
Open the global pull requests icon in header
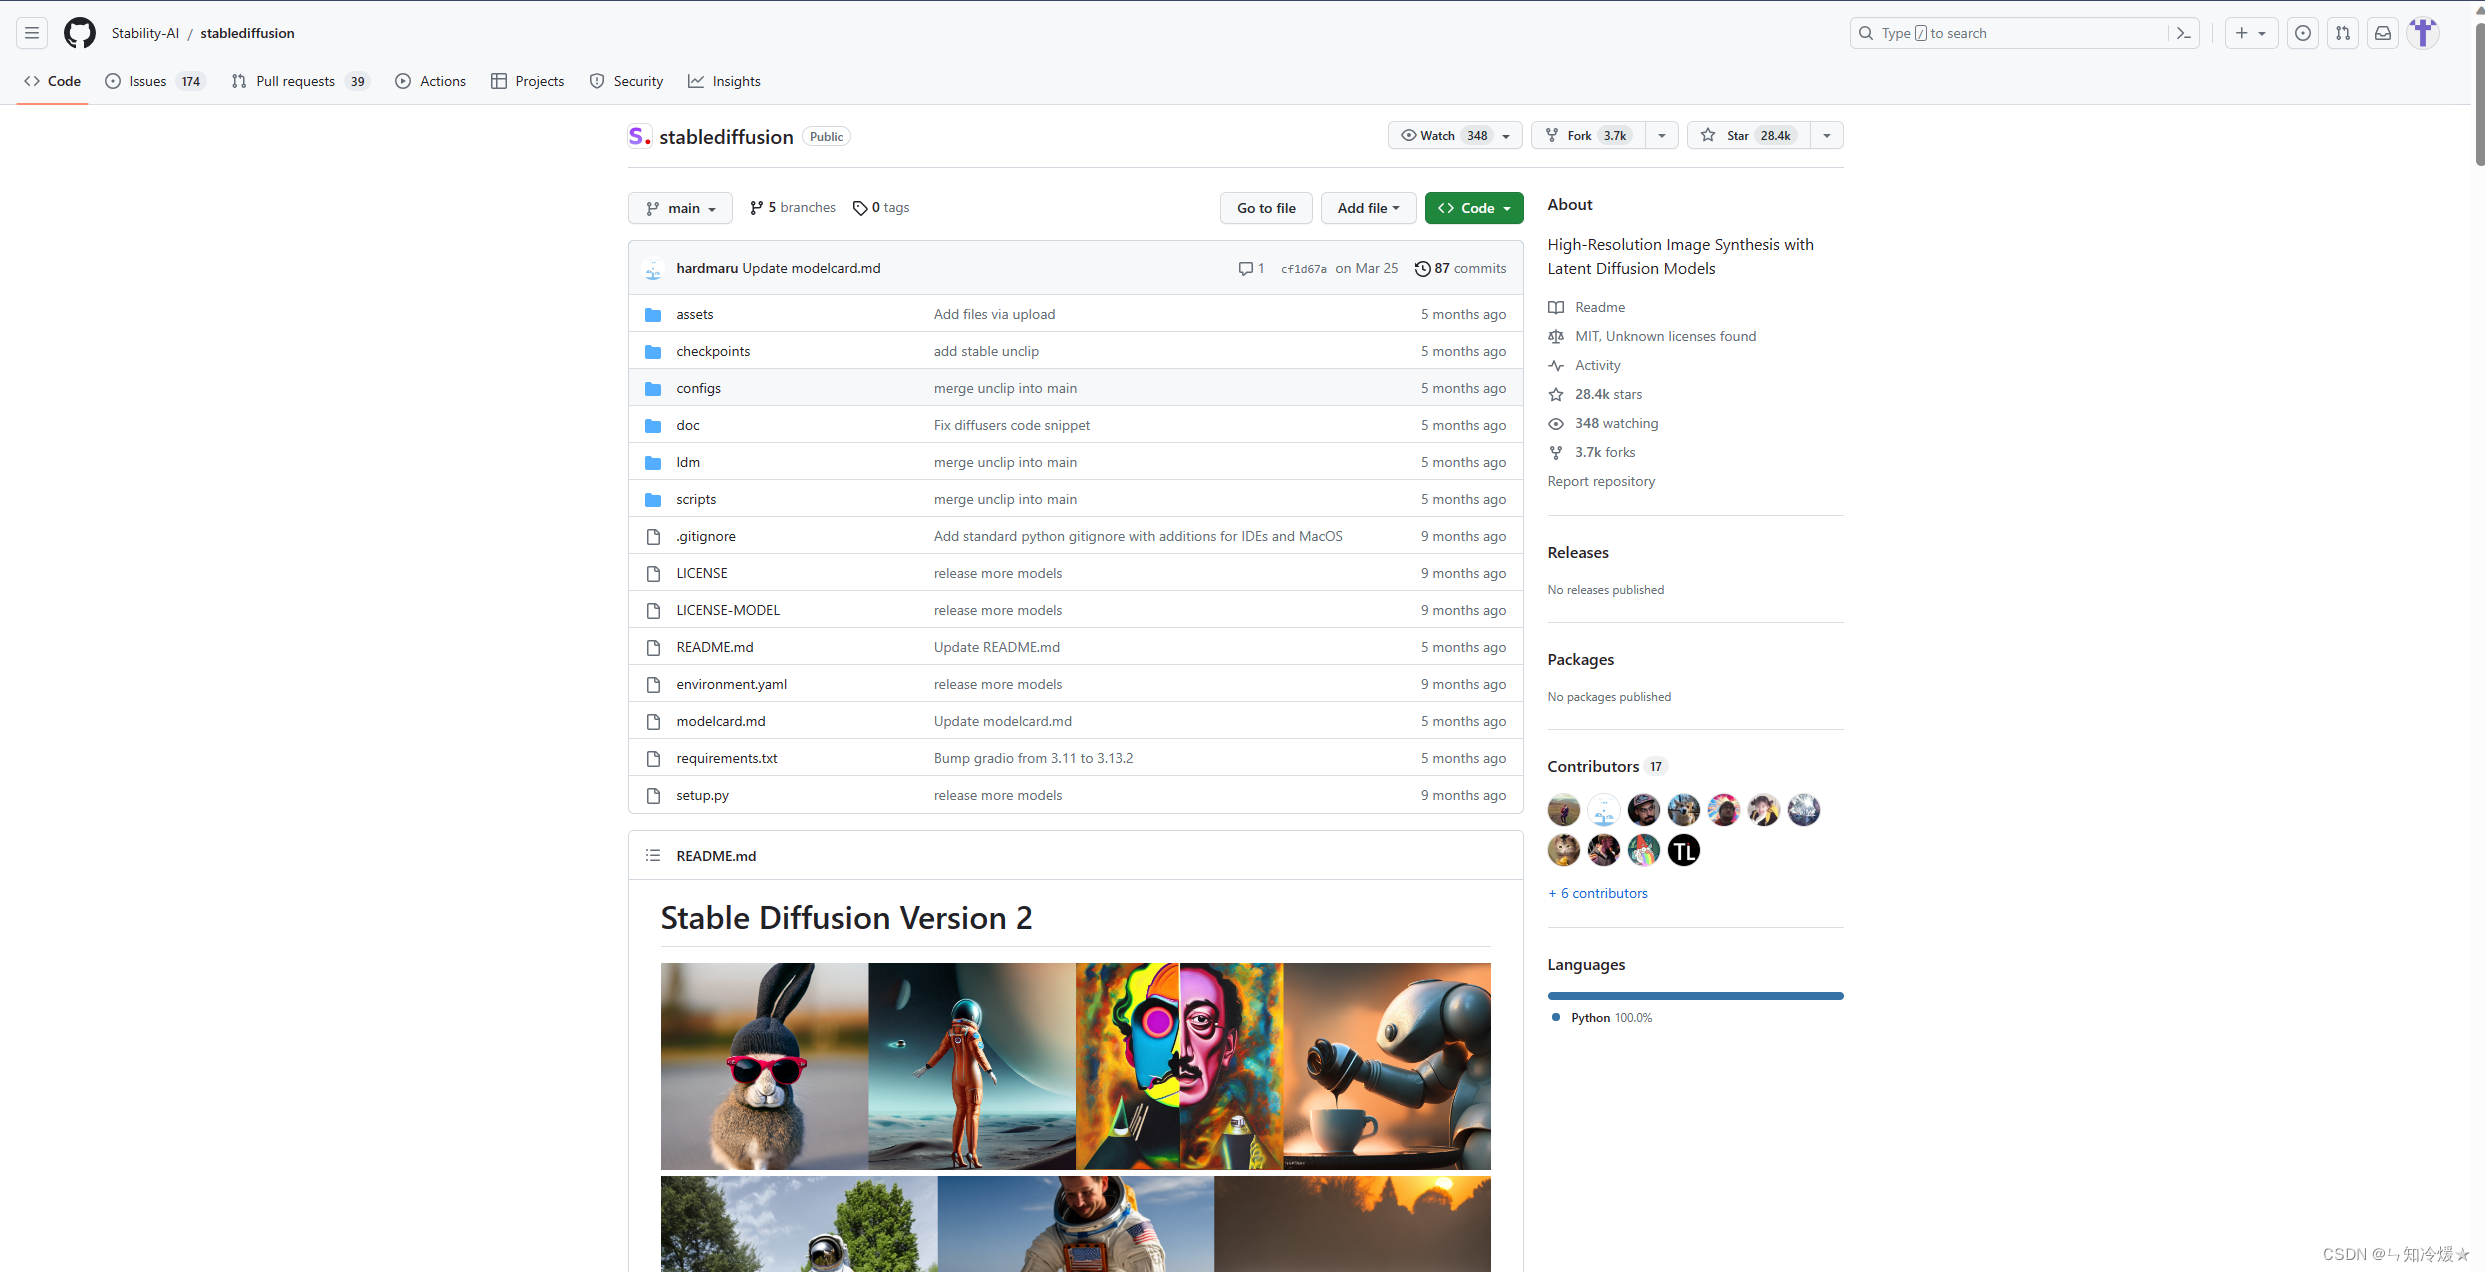(2343, 33)
